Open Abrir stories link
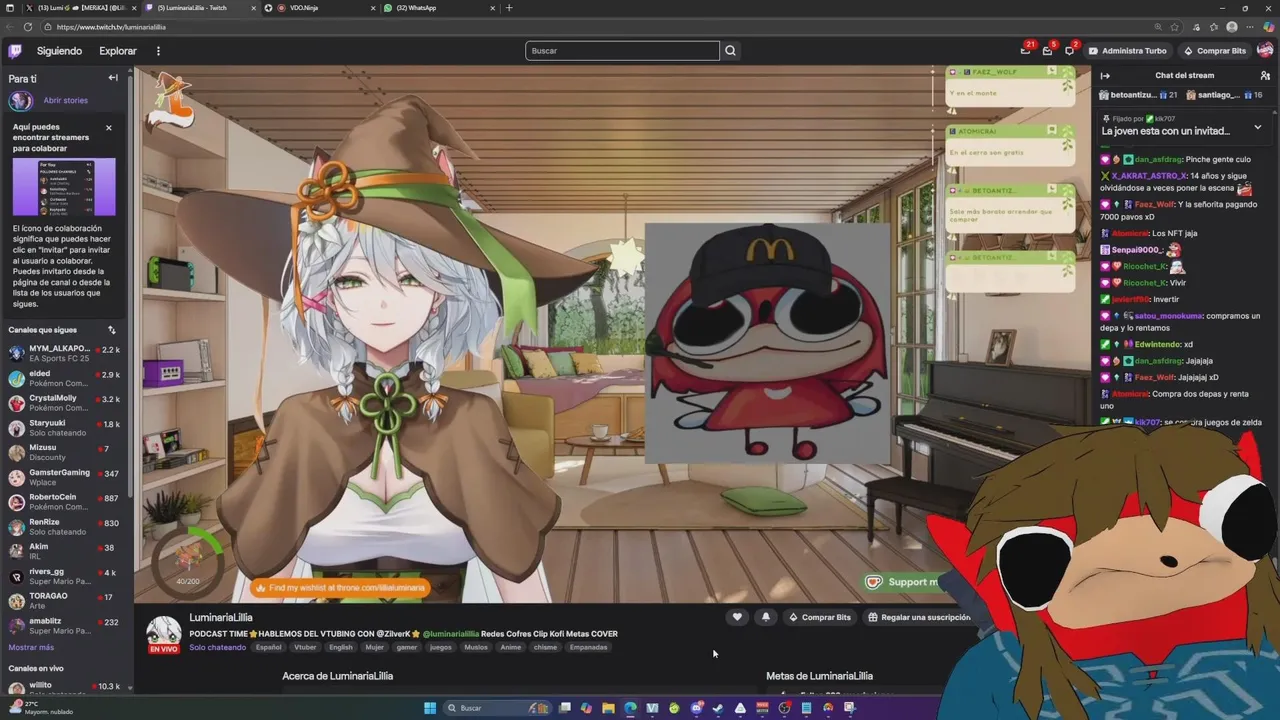 tap(65, 101)
